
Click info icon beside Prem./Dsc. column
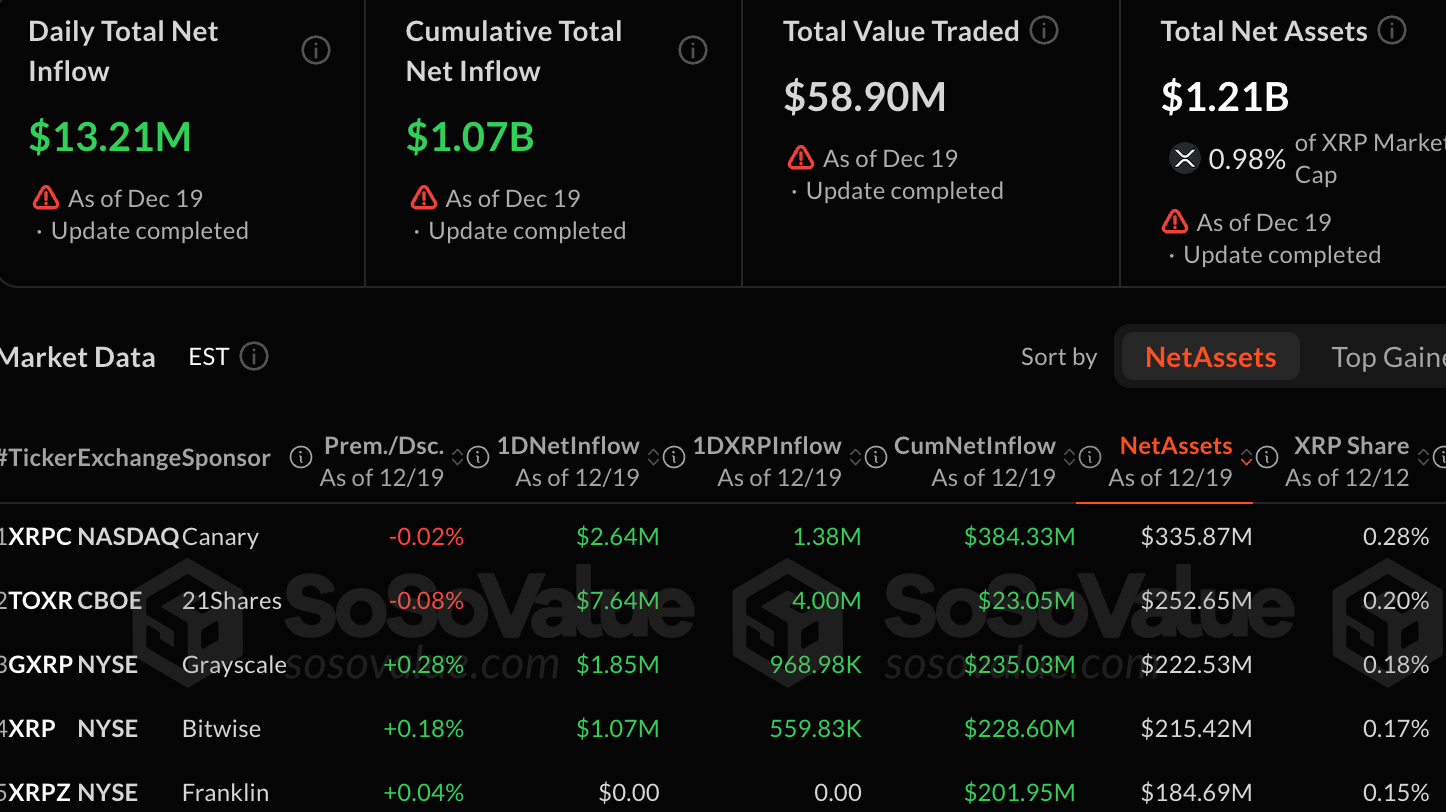coord(478,458)
